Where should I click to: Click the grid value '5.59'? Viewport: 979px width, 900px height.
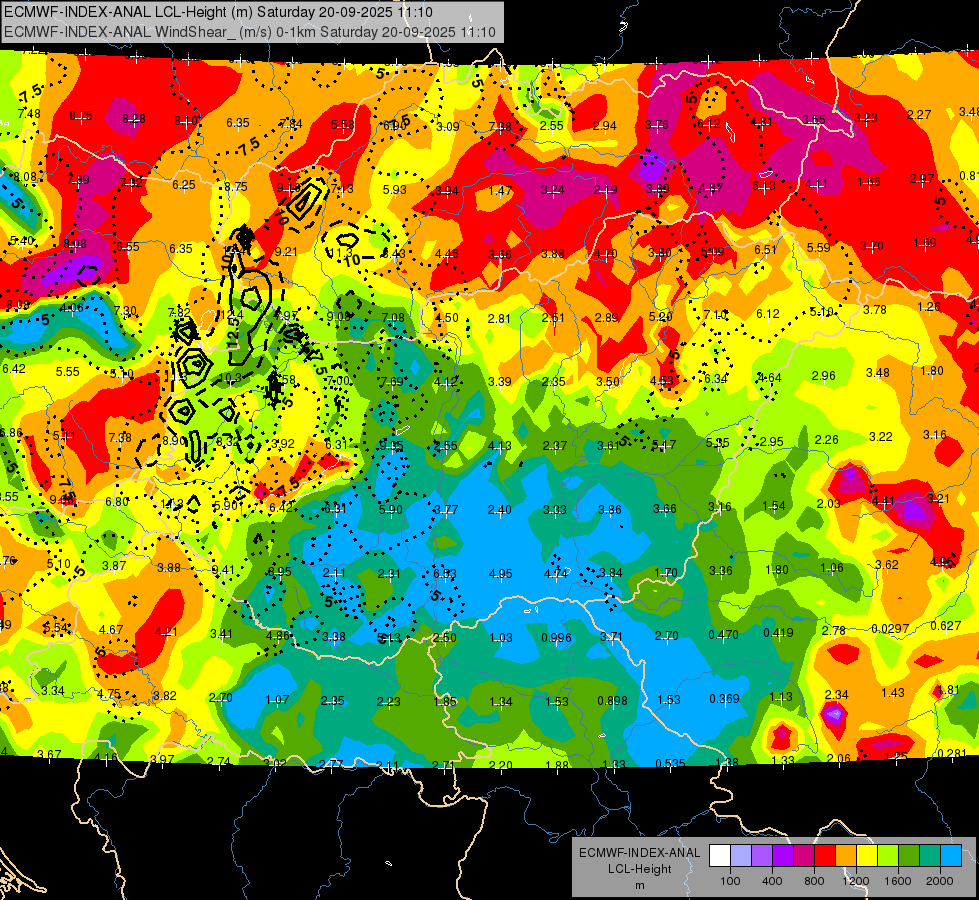(x=818, y=247)
